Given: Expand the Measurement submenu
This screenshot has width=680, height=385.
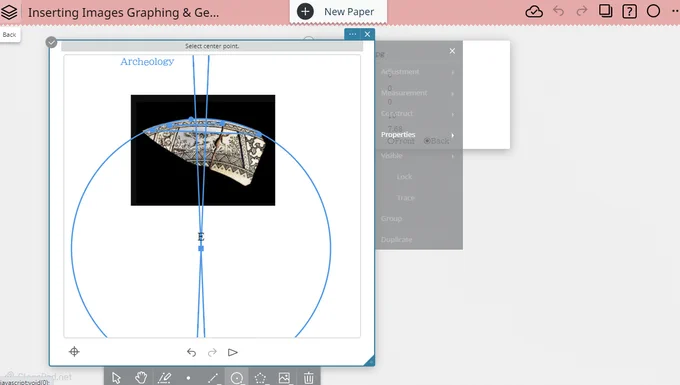Looking at the screenshot, I should point(418,93).
